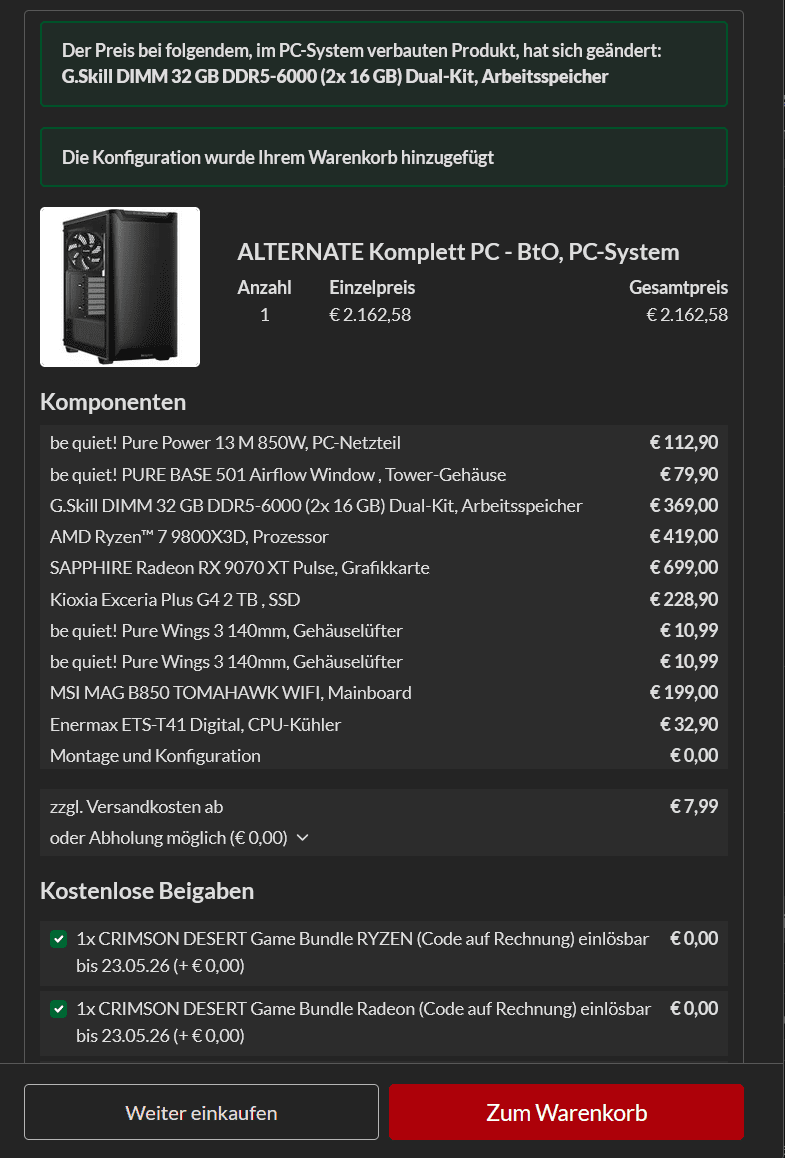The width and height of the screenshot is (785, 1158).
Task: Click the Kostenlose Beigaben heading
Action: pyautogui.click(x=147, y=890)
